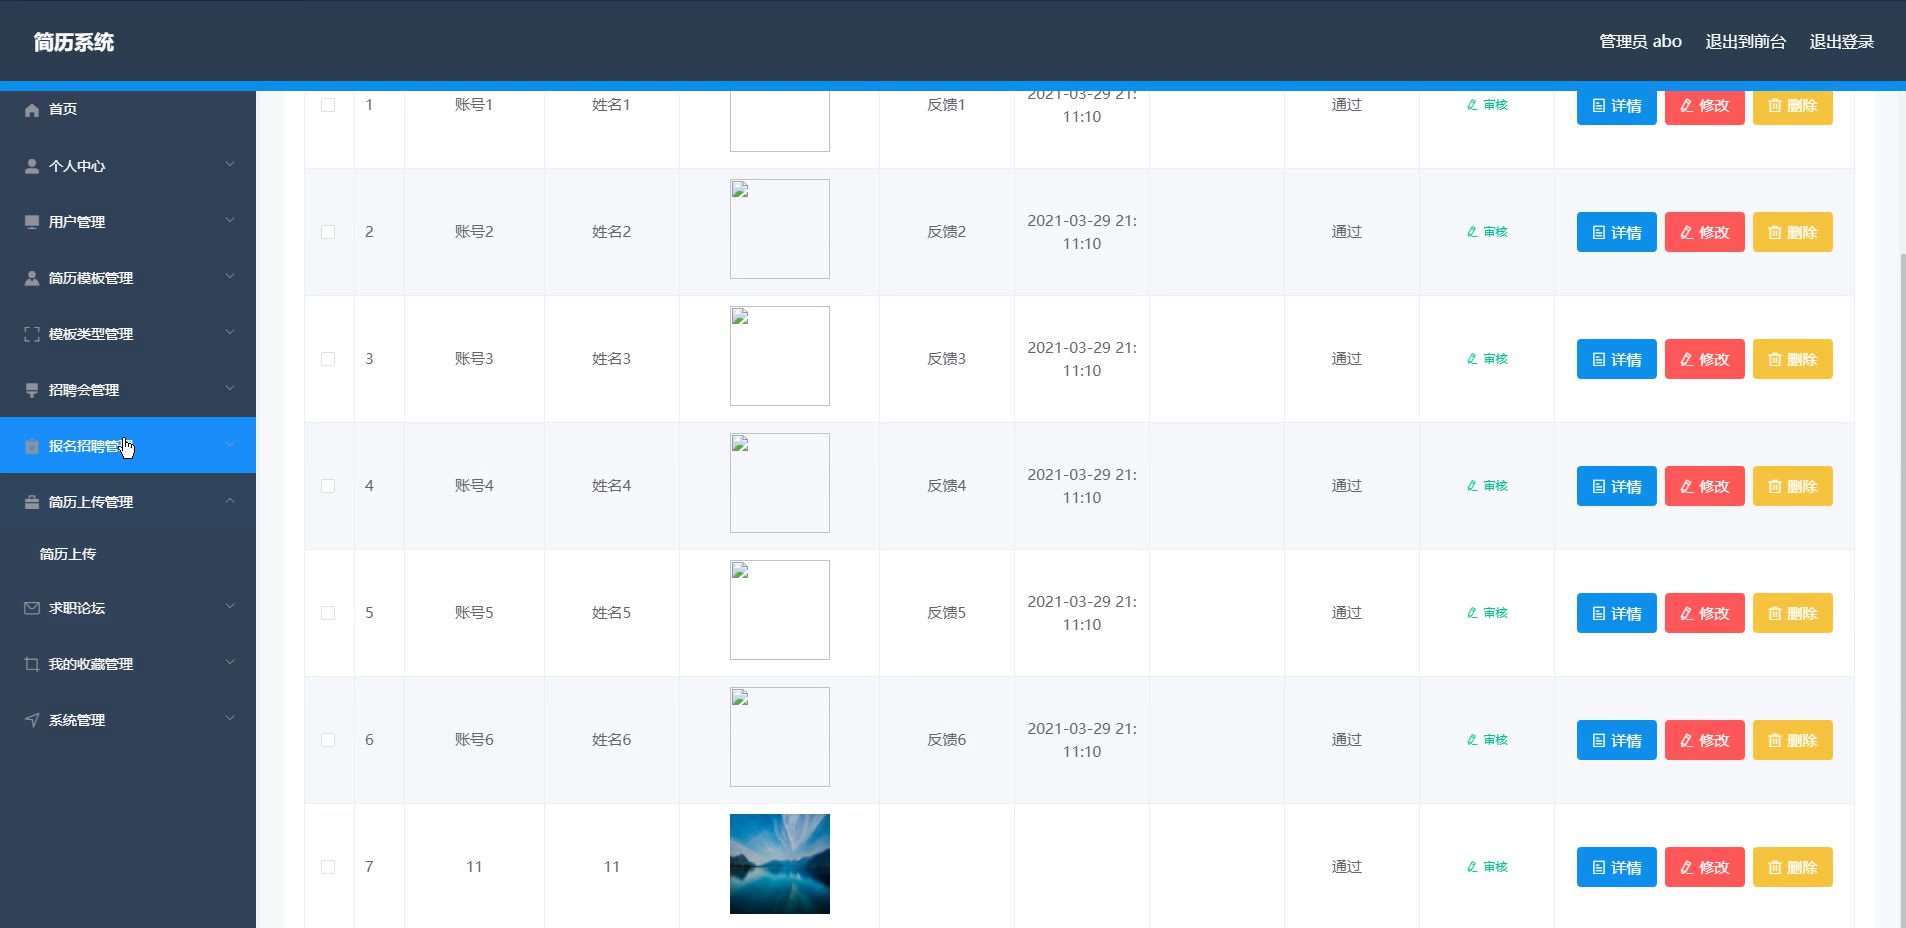Expand the 个人中心 menu arrow
Viewport: 1906px width, 928px height.
(230, 164)
